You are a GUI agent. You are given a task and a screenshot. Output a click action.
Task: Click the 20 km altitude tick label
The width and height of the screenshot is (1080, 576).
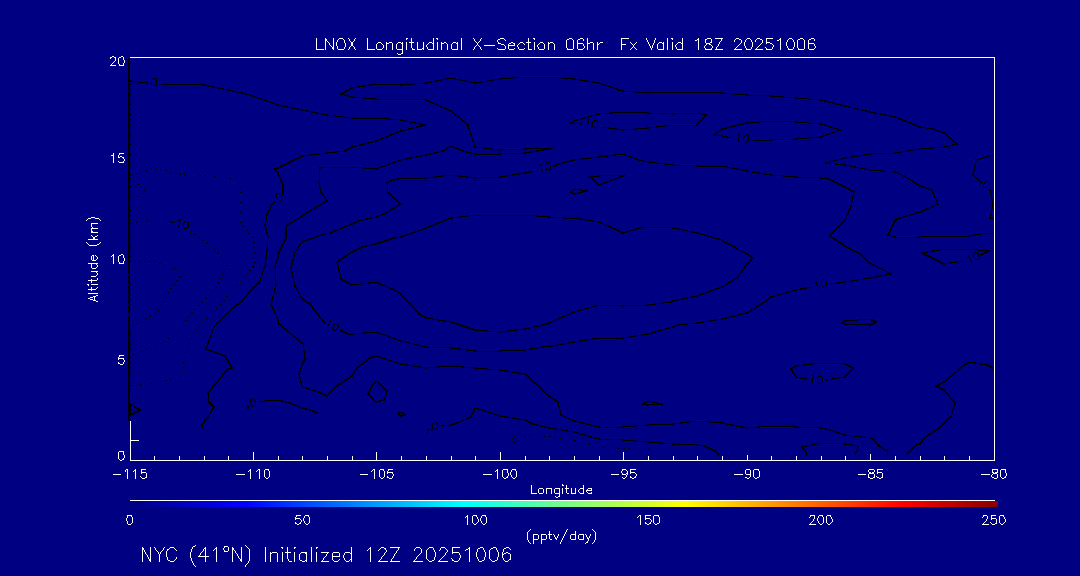pyautogui.click(x=117, y=61)
